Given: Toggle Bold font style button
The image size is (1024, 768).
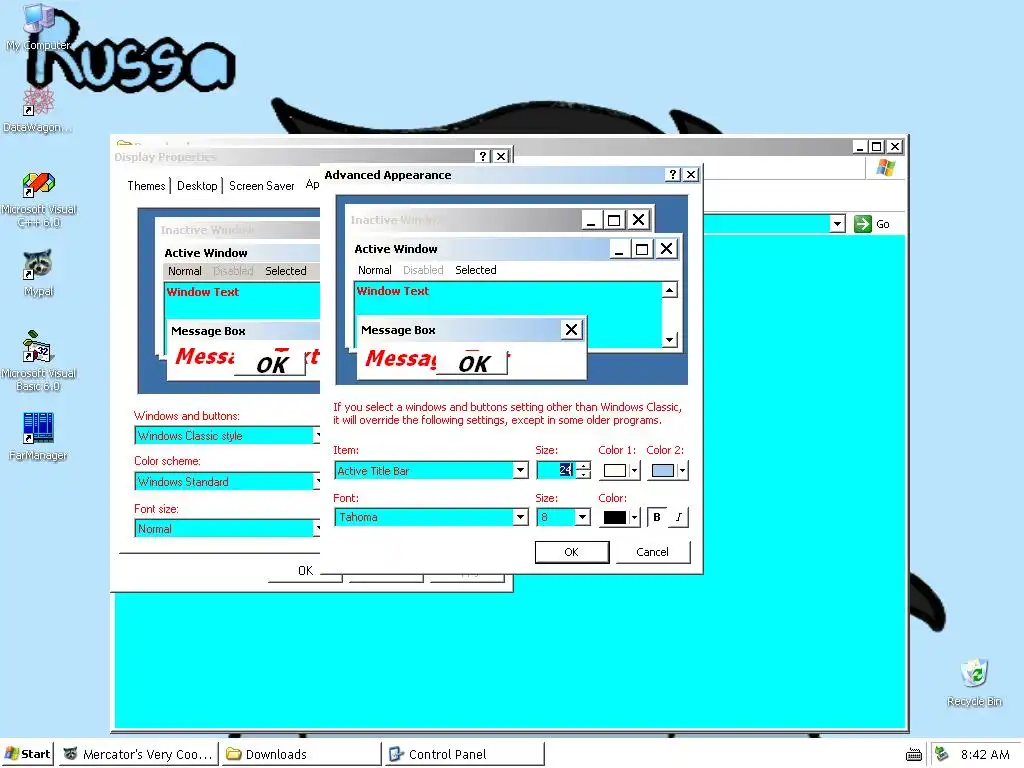Looking at the screenshot, I should point(656,517).
